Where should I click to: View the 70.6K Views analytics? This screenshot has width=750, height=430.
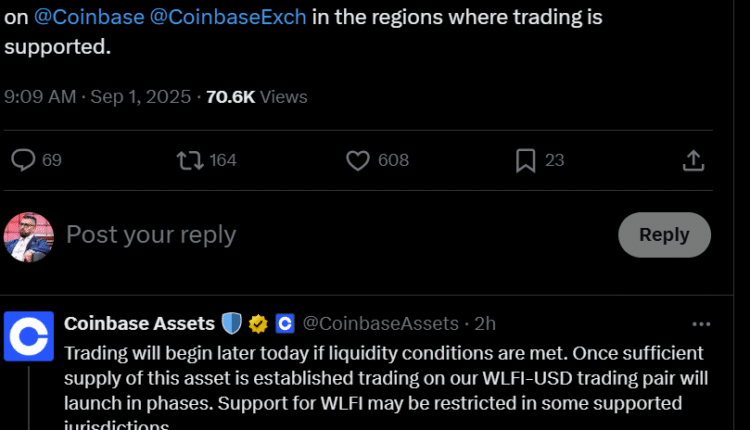[256, 97]
